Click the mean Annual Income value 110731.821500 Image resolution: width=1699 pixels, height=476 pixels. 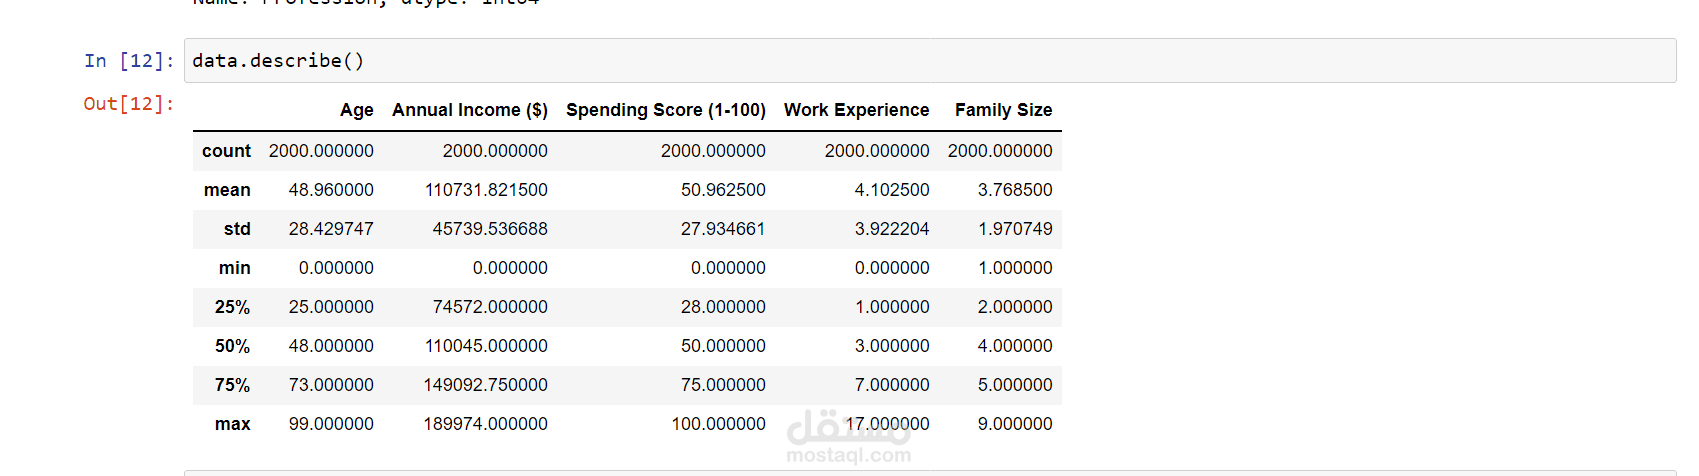tap(486, 190)
